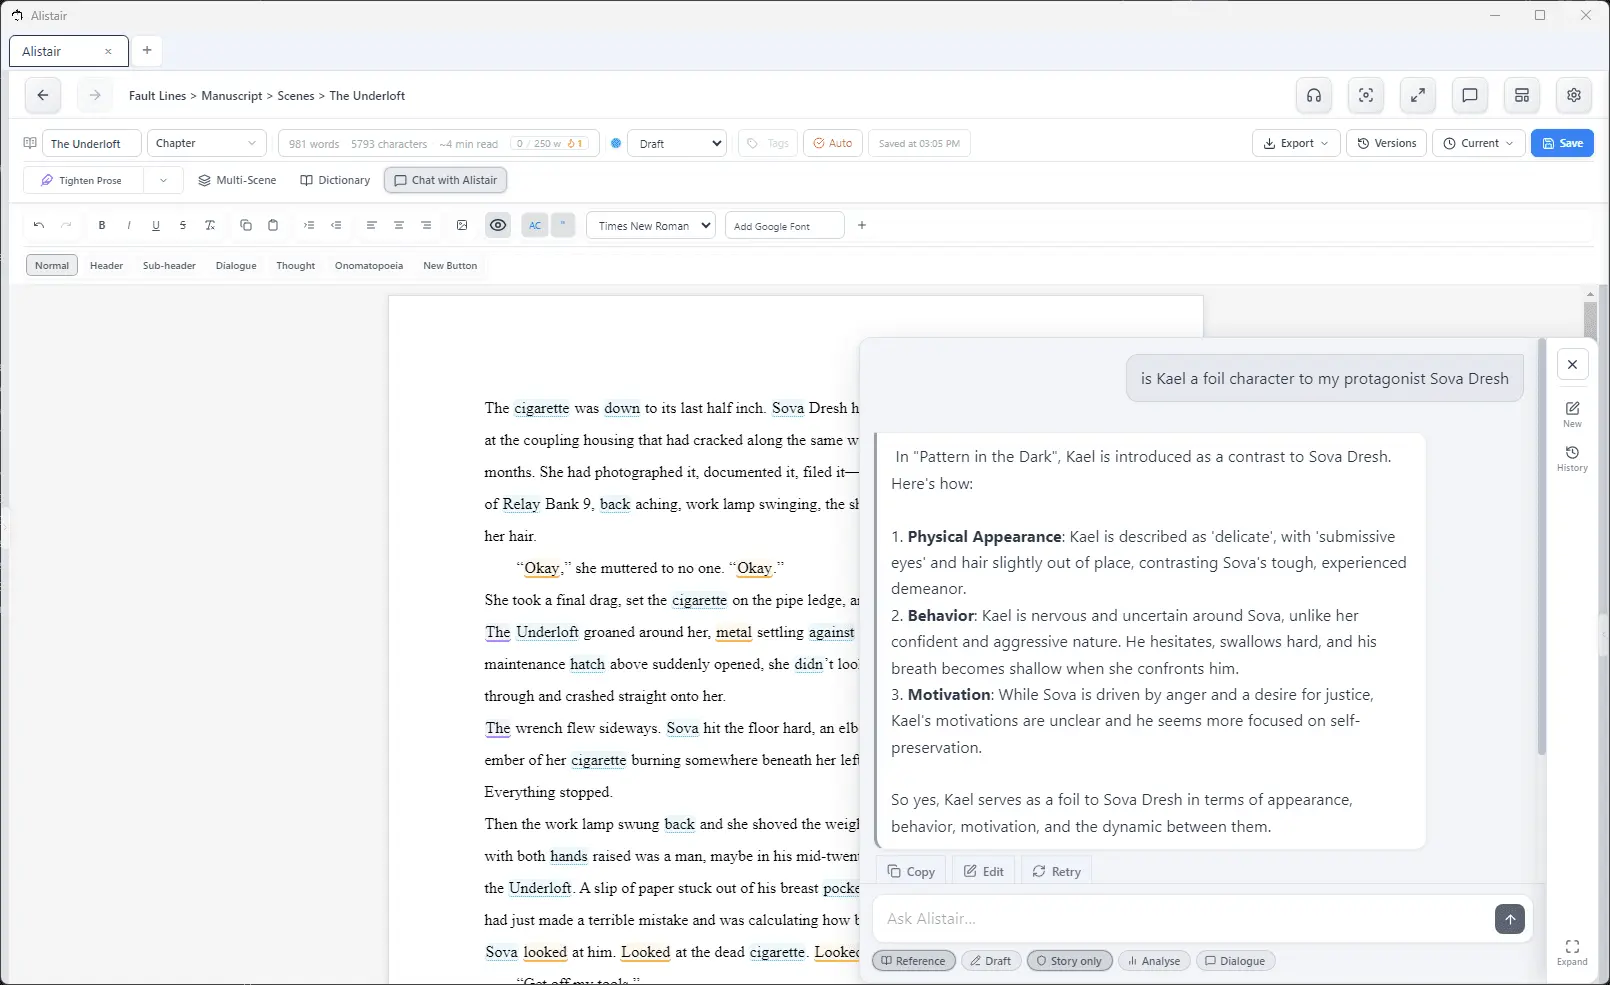Open the Chapter type dropdown
The height and width of the screenshot is (985, 1610).
(x=207, y=144)
